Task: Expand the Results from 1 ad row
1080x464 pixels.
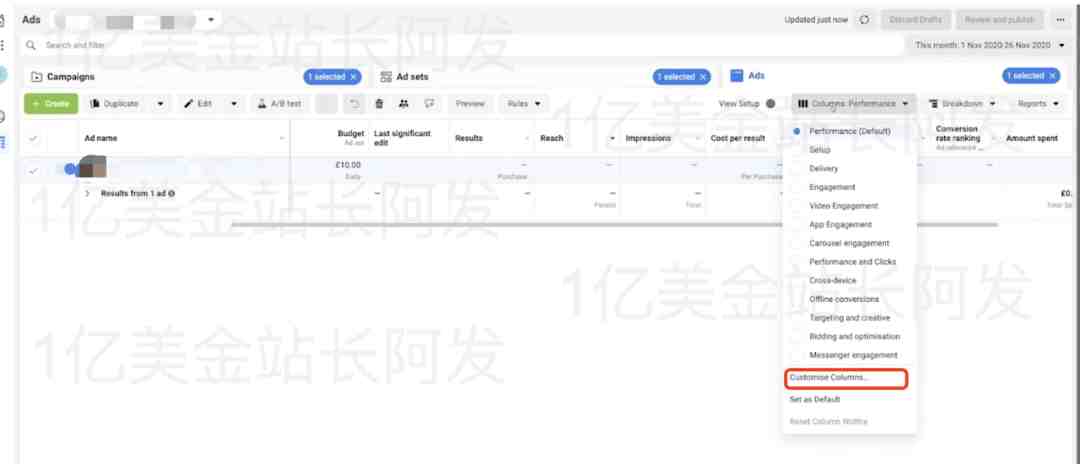Action: click(87, 194)
